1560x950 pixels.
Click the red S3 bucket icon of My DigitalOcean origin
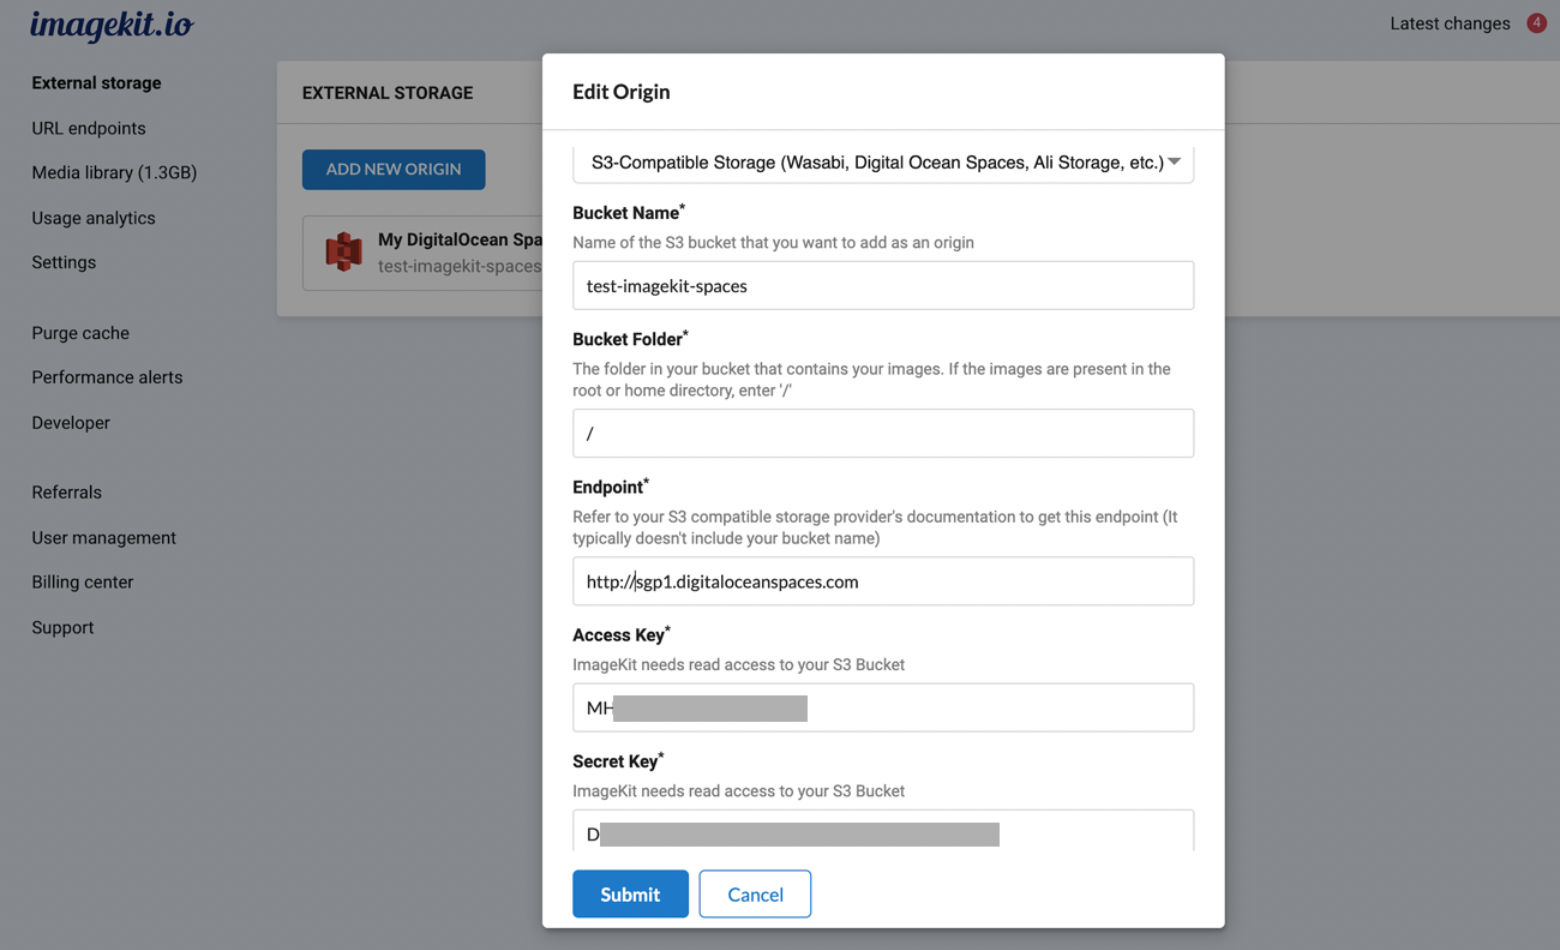pos(344,252)
